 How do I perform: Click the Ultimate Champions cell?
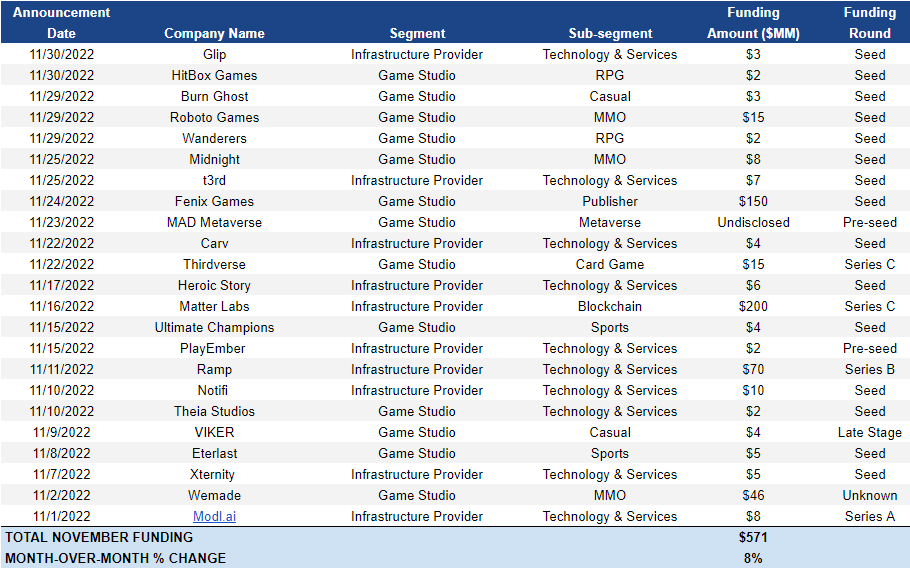tap(214, 327)
